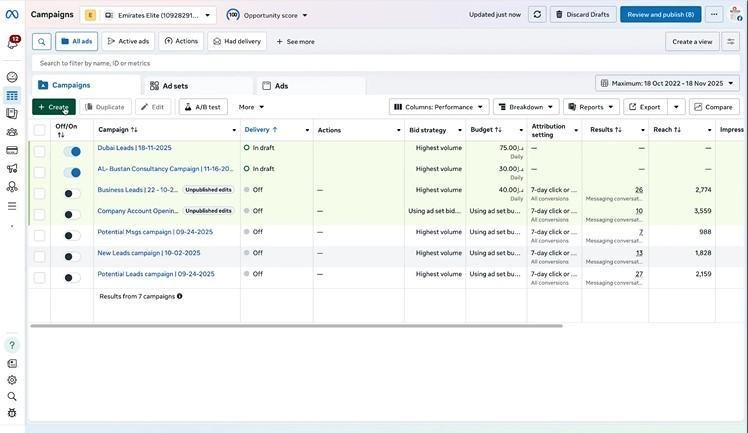Expand Opportunity score dropdown
Screen dimensions: 748x433
[x=267, y=15]
